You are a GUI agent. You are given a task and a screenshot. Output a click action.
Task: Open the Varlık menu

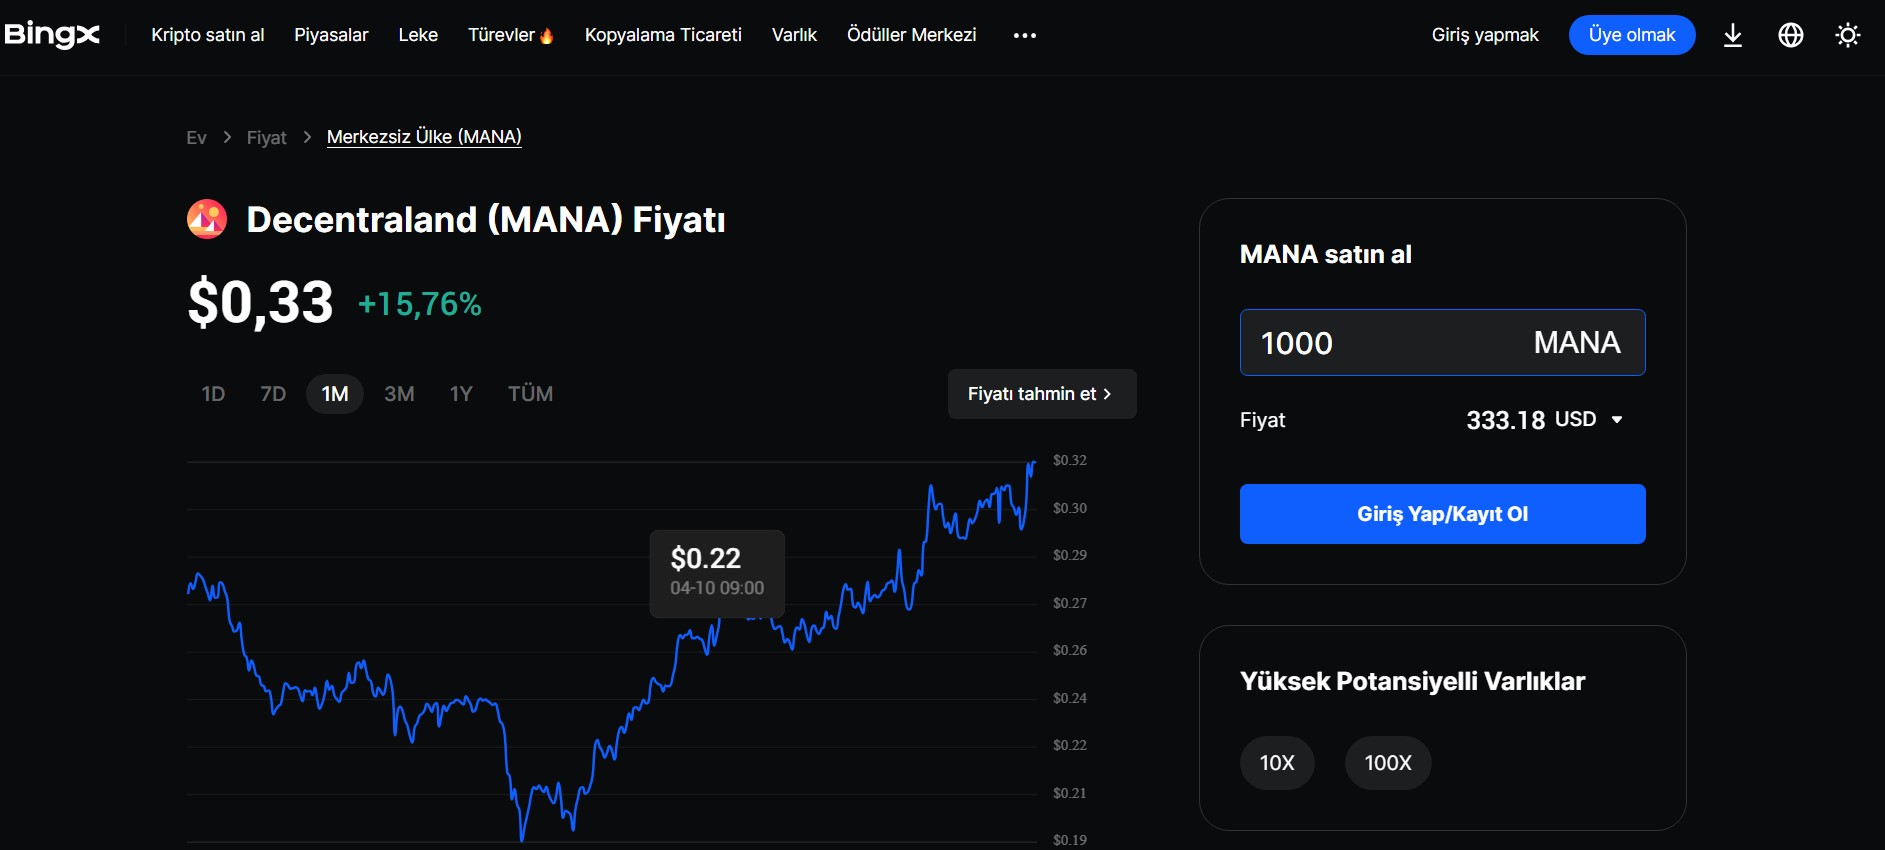794,35
